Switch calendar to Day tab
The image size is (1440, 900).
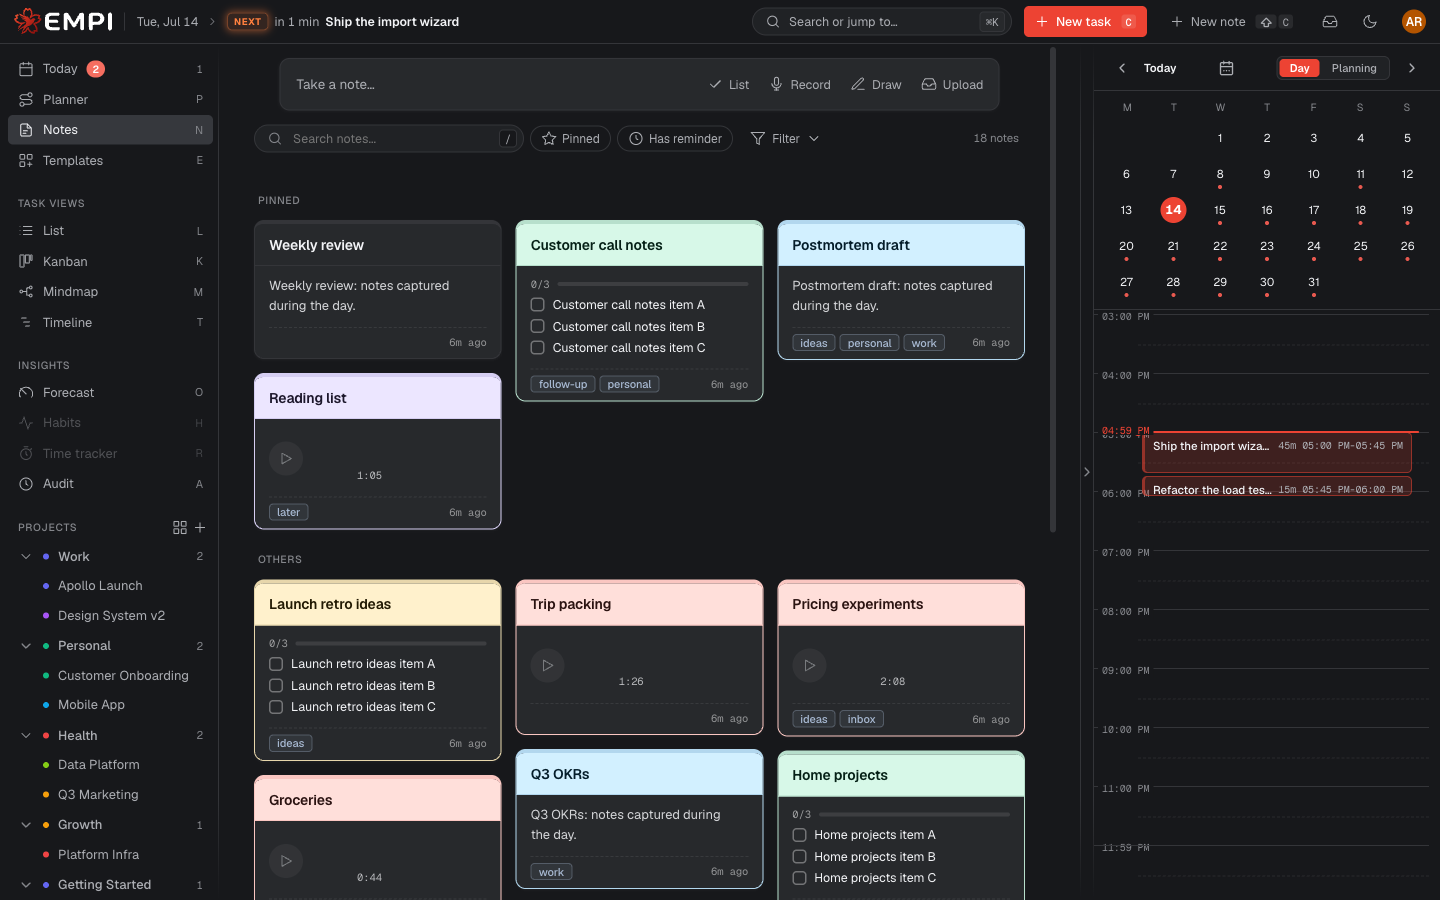coord(1299,68)
